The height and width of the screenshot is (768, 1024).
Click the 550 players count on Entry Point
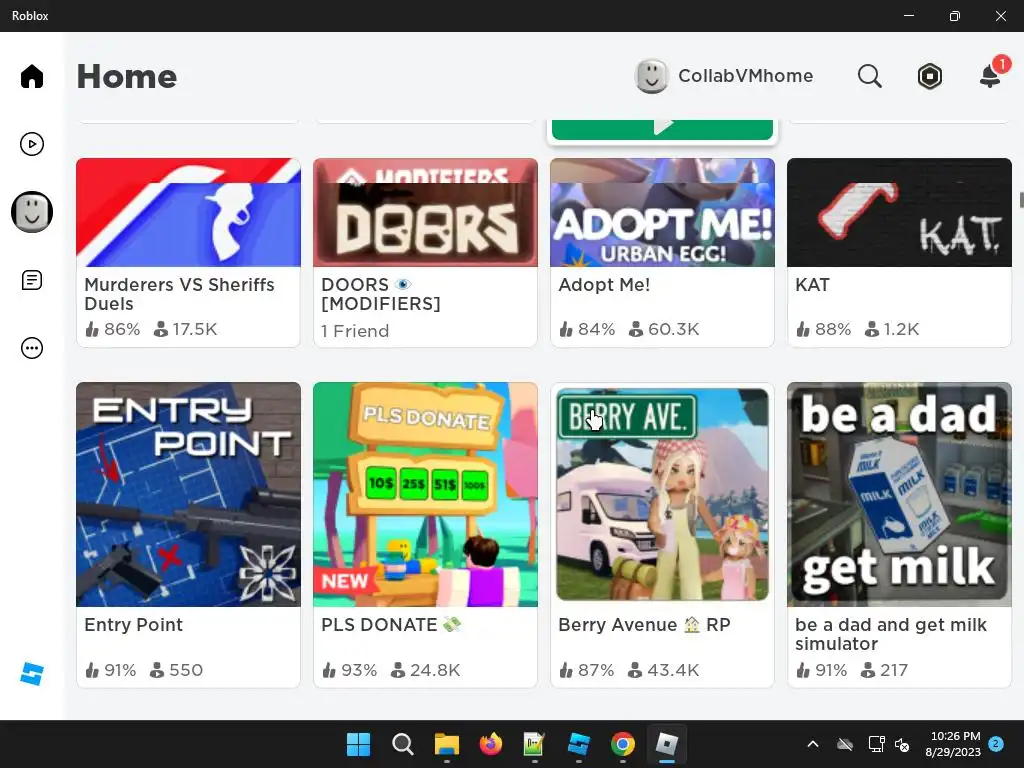[176, 670]
